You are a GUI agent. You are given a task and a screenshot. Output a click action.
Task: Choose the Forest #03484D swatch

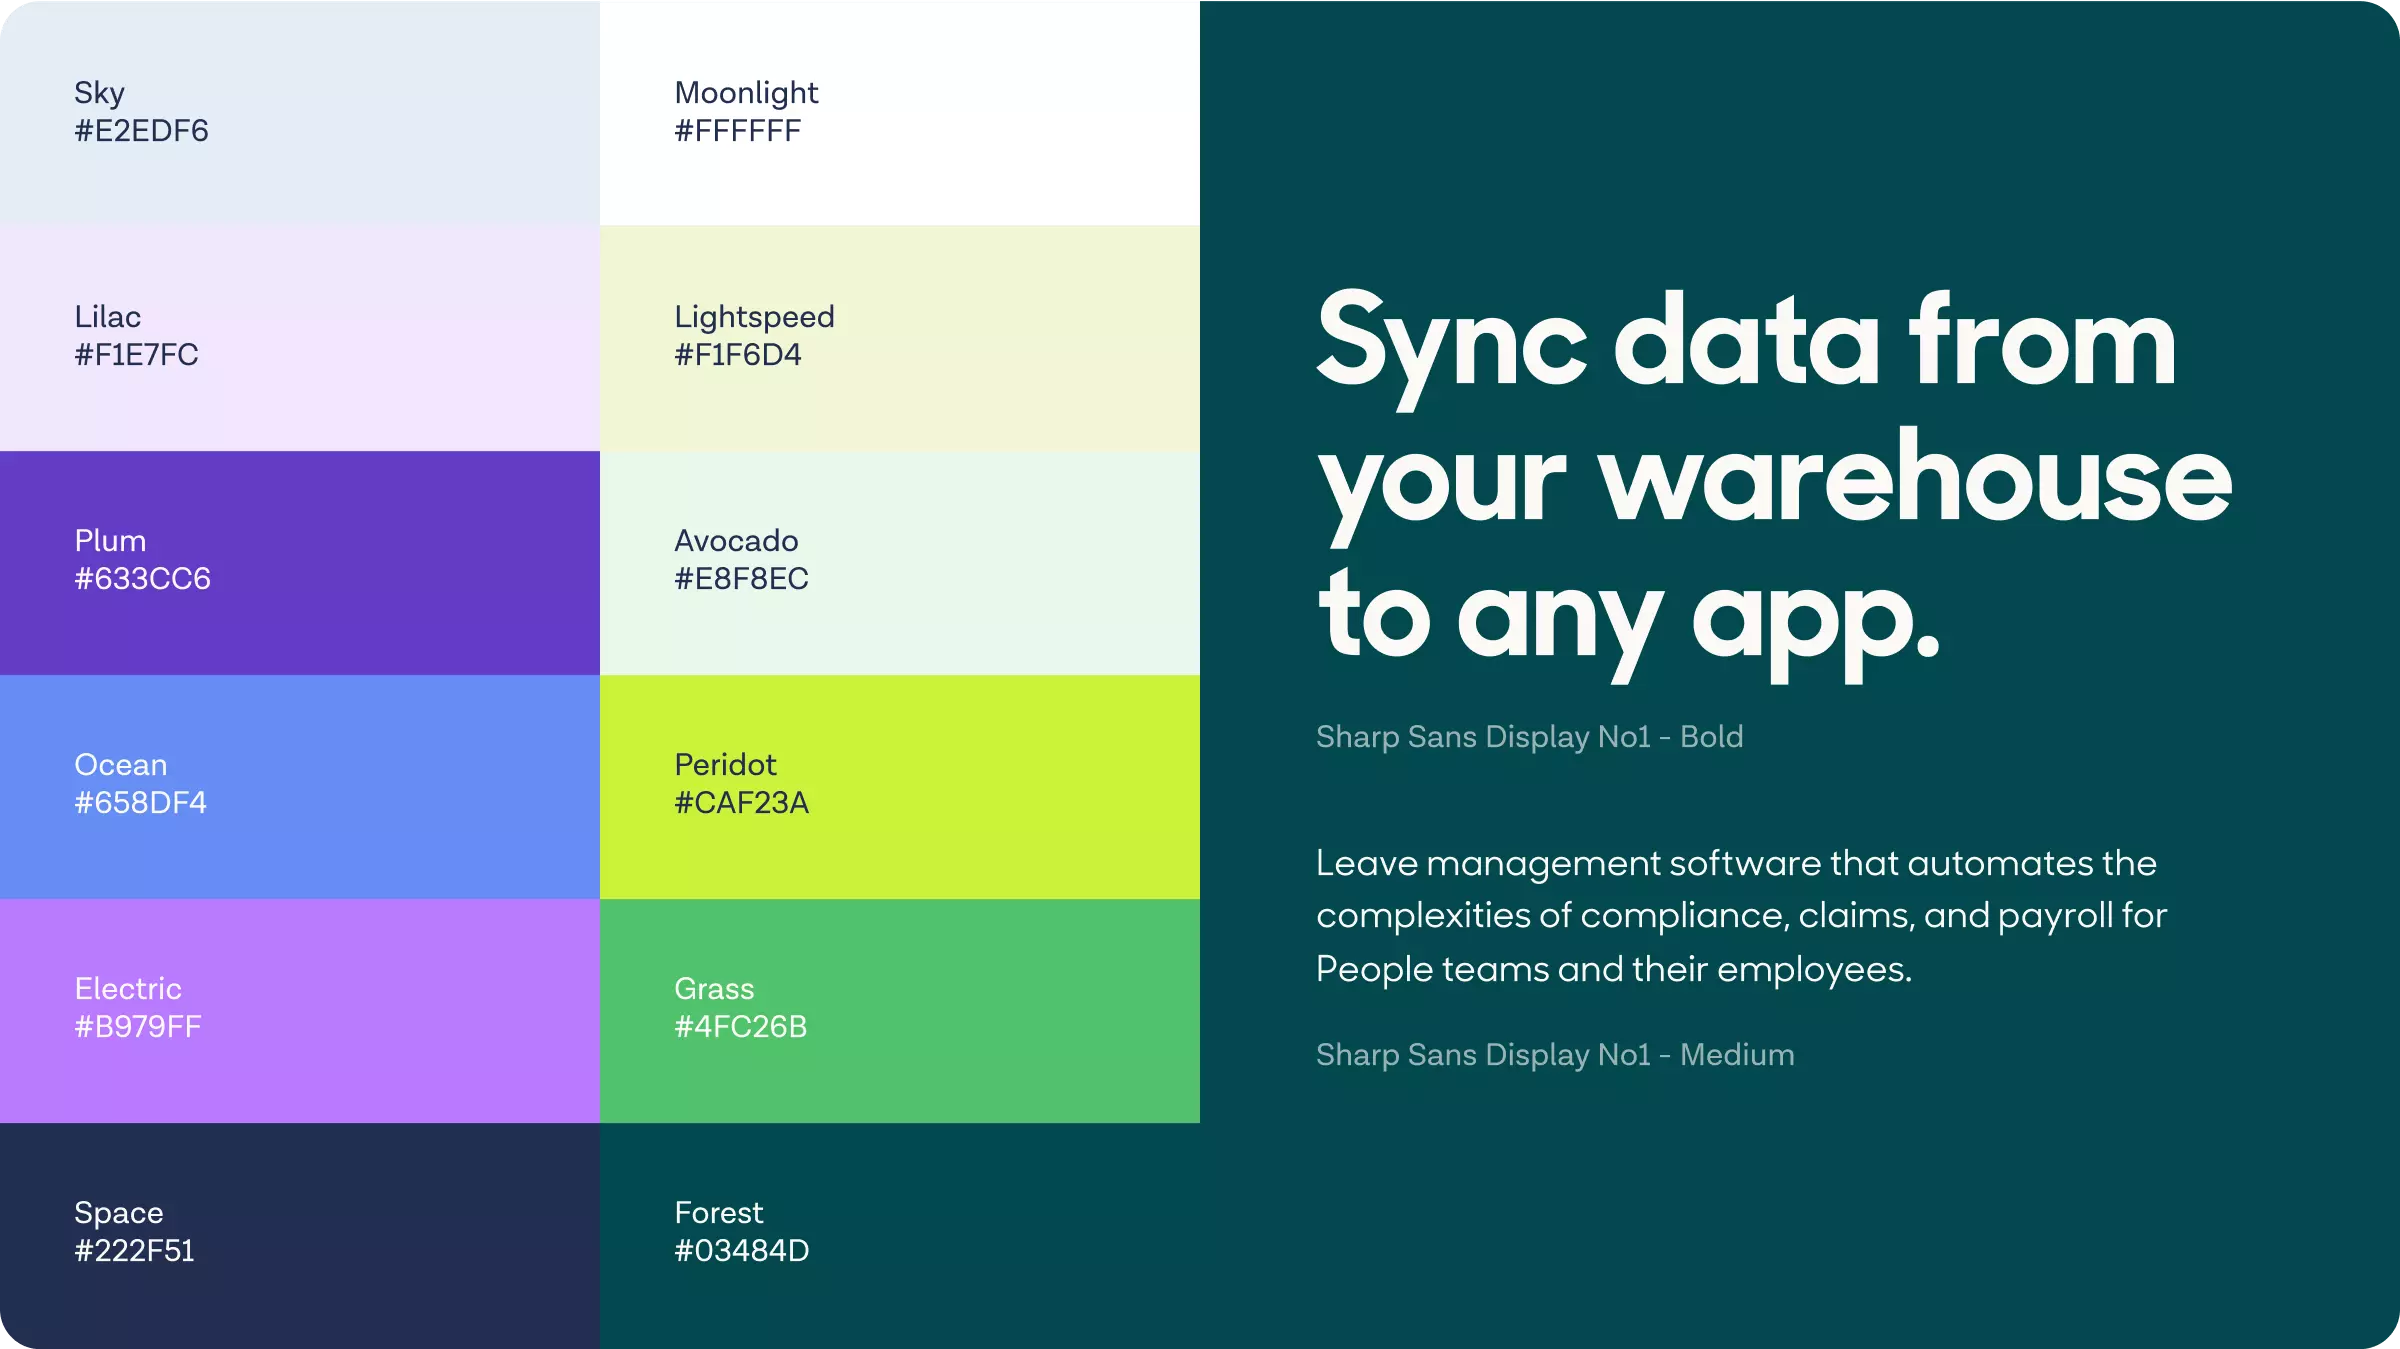[x=900, y=1236]
